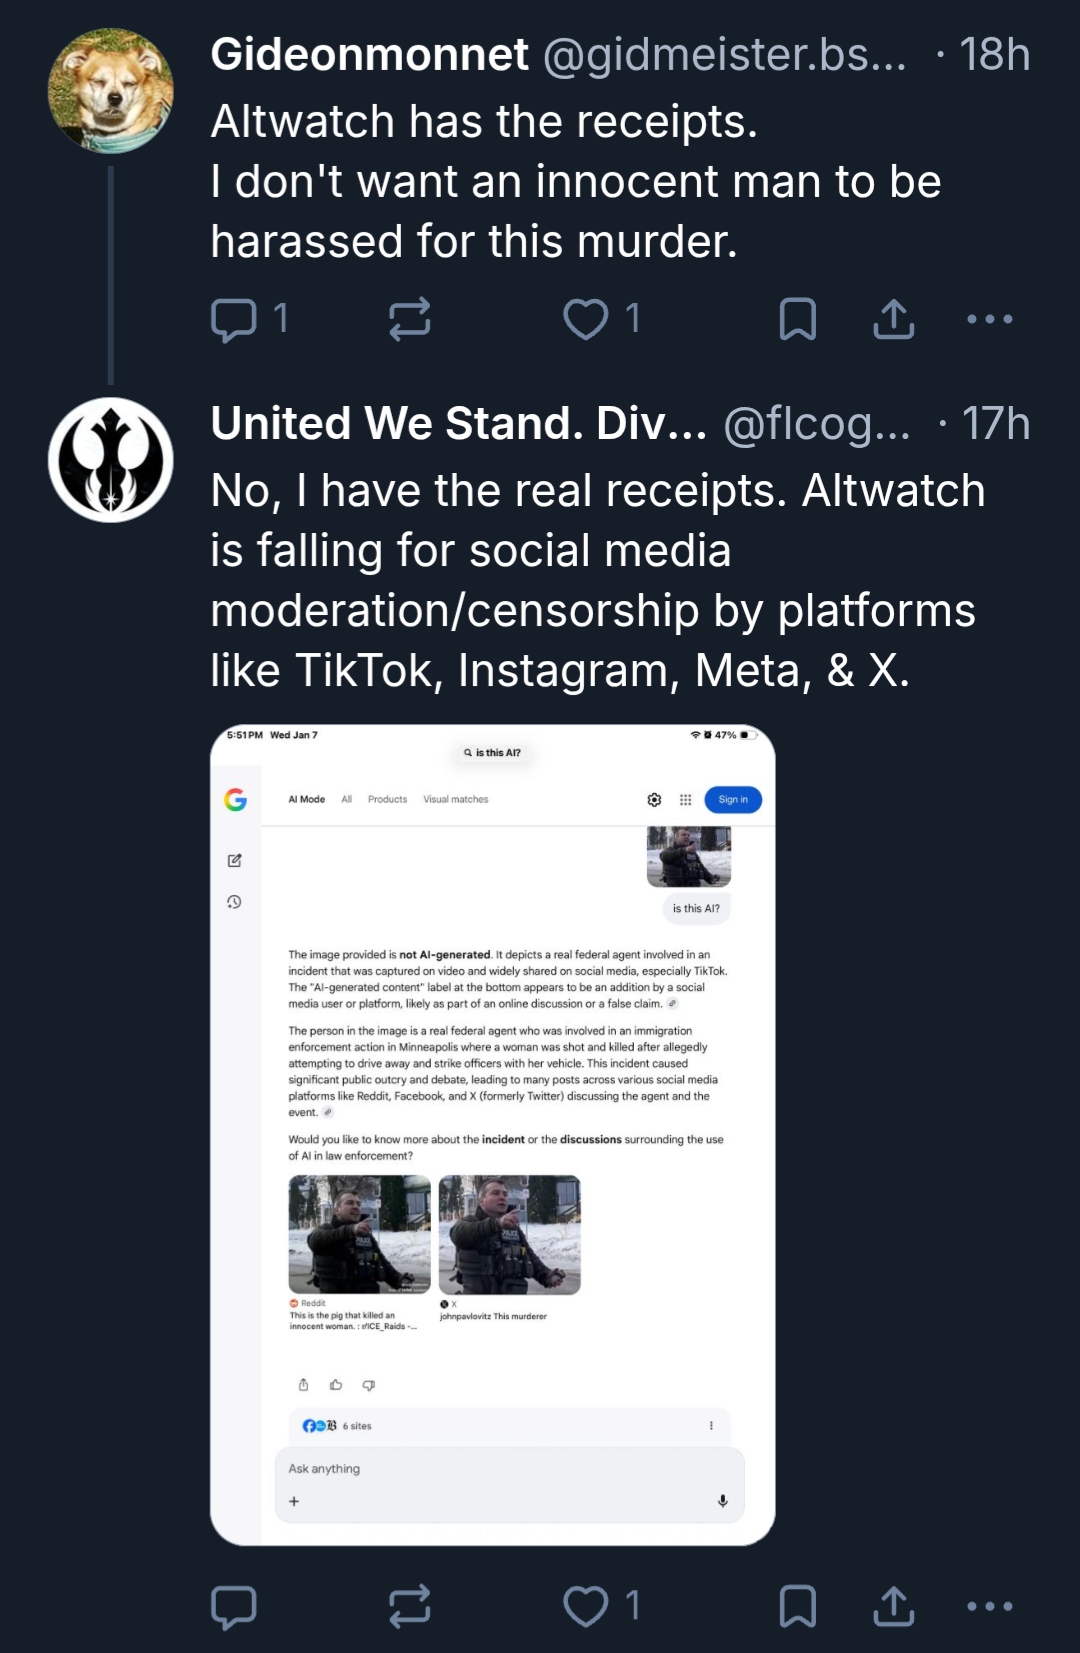This screenshot has width=1080, height=1653.
Task: Repost Gideonmonnet's post
Action: (409, 319)
